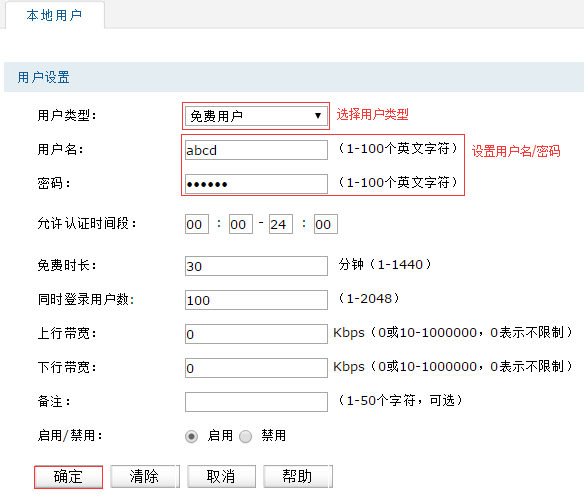Click the end hour field showing 24
The image size is (584, 499).
281,224
